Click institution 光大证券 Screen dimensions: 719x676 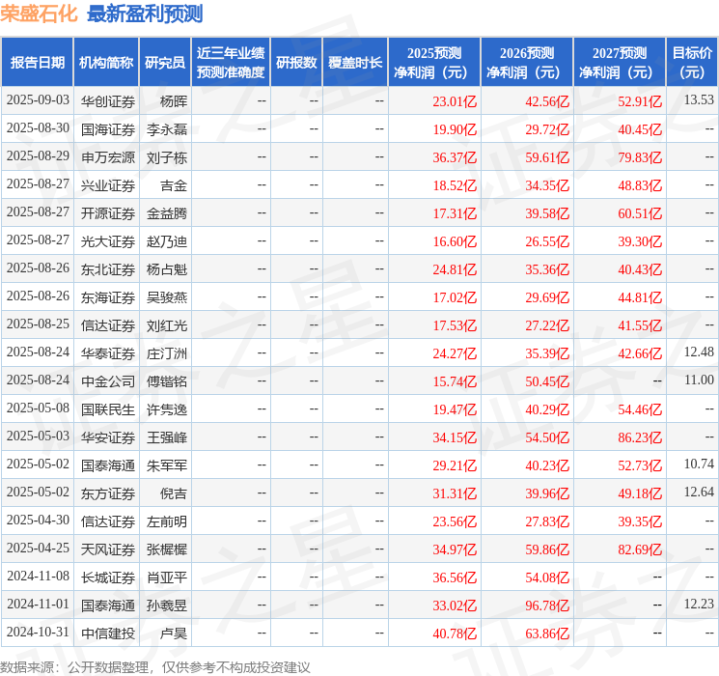coord(108,241)
